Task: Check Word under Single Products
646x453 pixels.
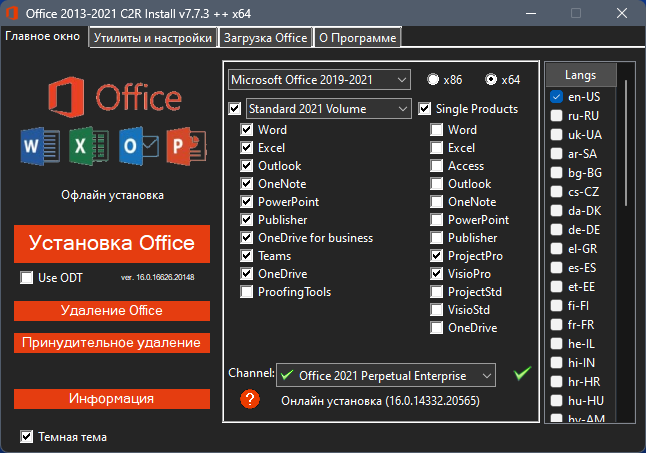Action: (437, 130)
